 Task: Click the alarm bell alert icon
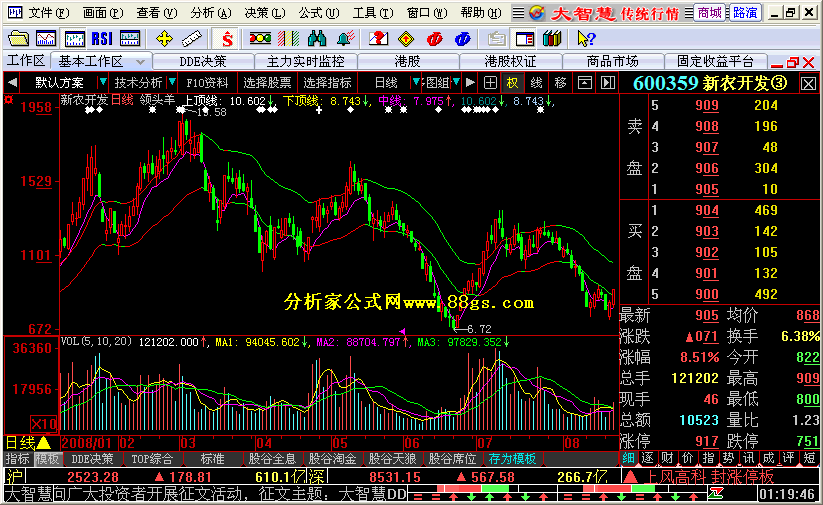345,38
